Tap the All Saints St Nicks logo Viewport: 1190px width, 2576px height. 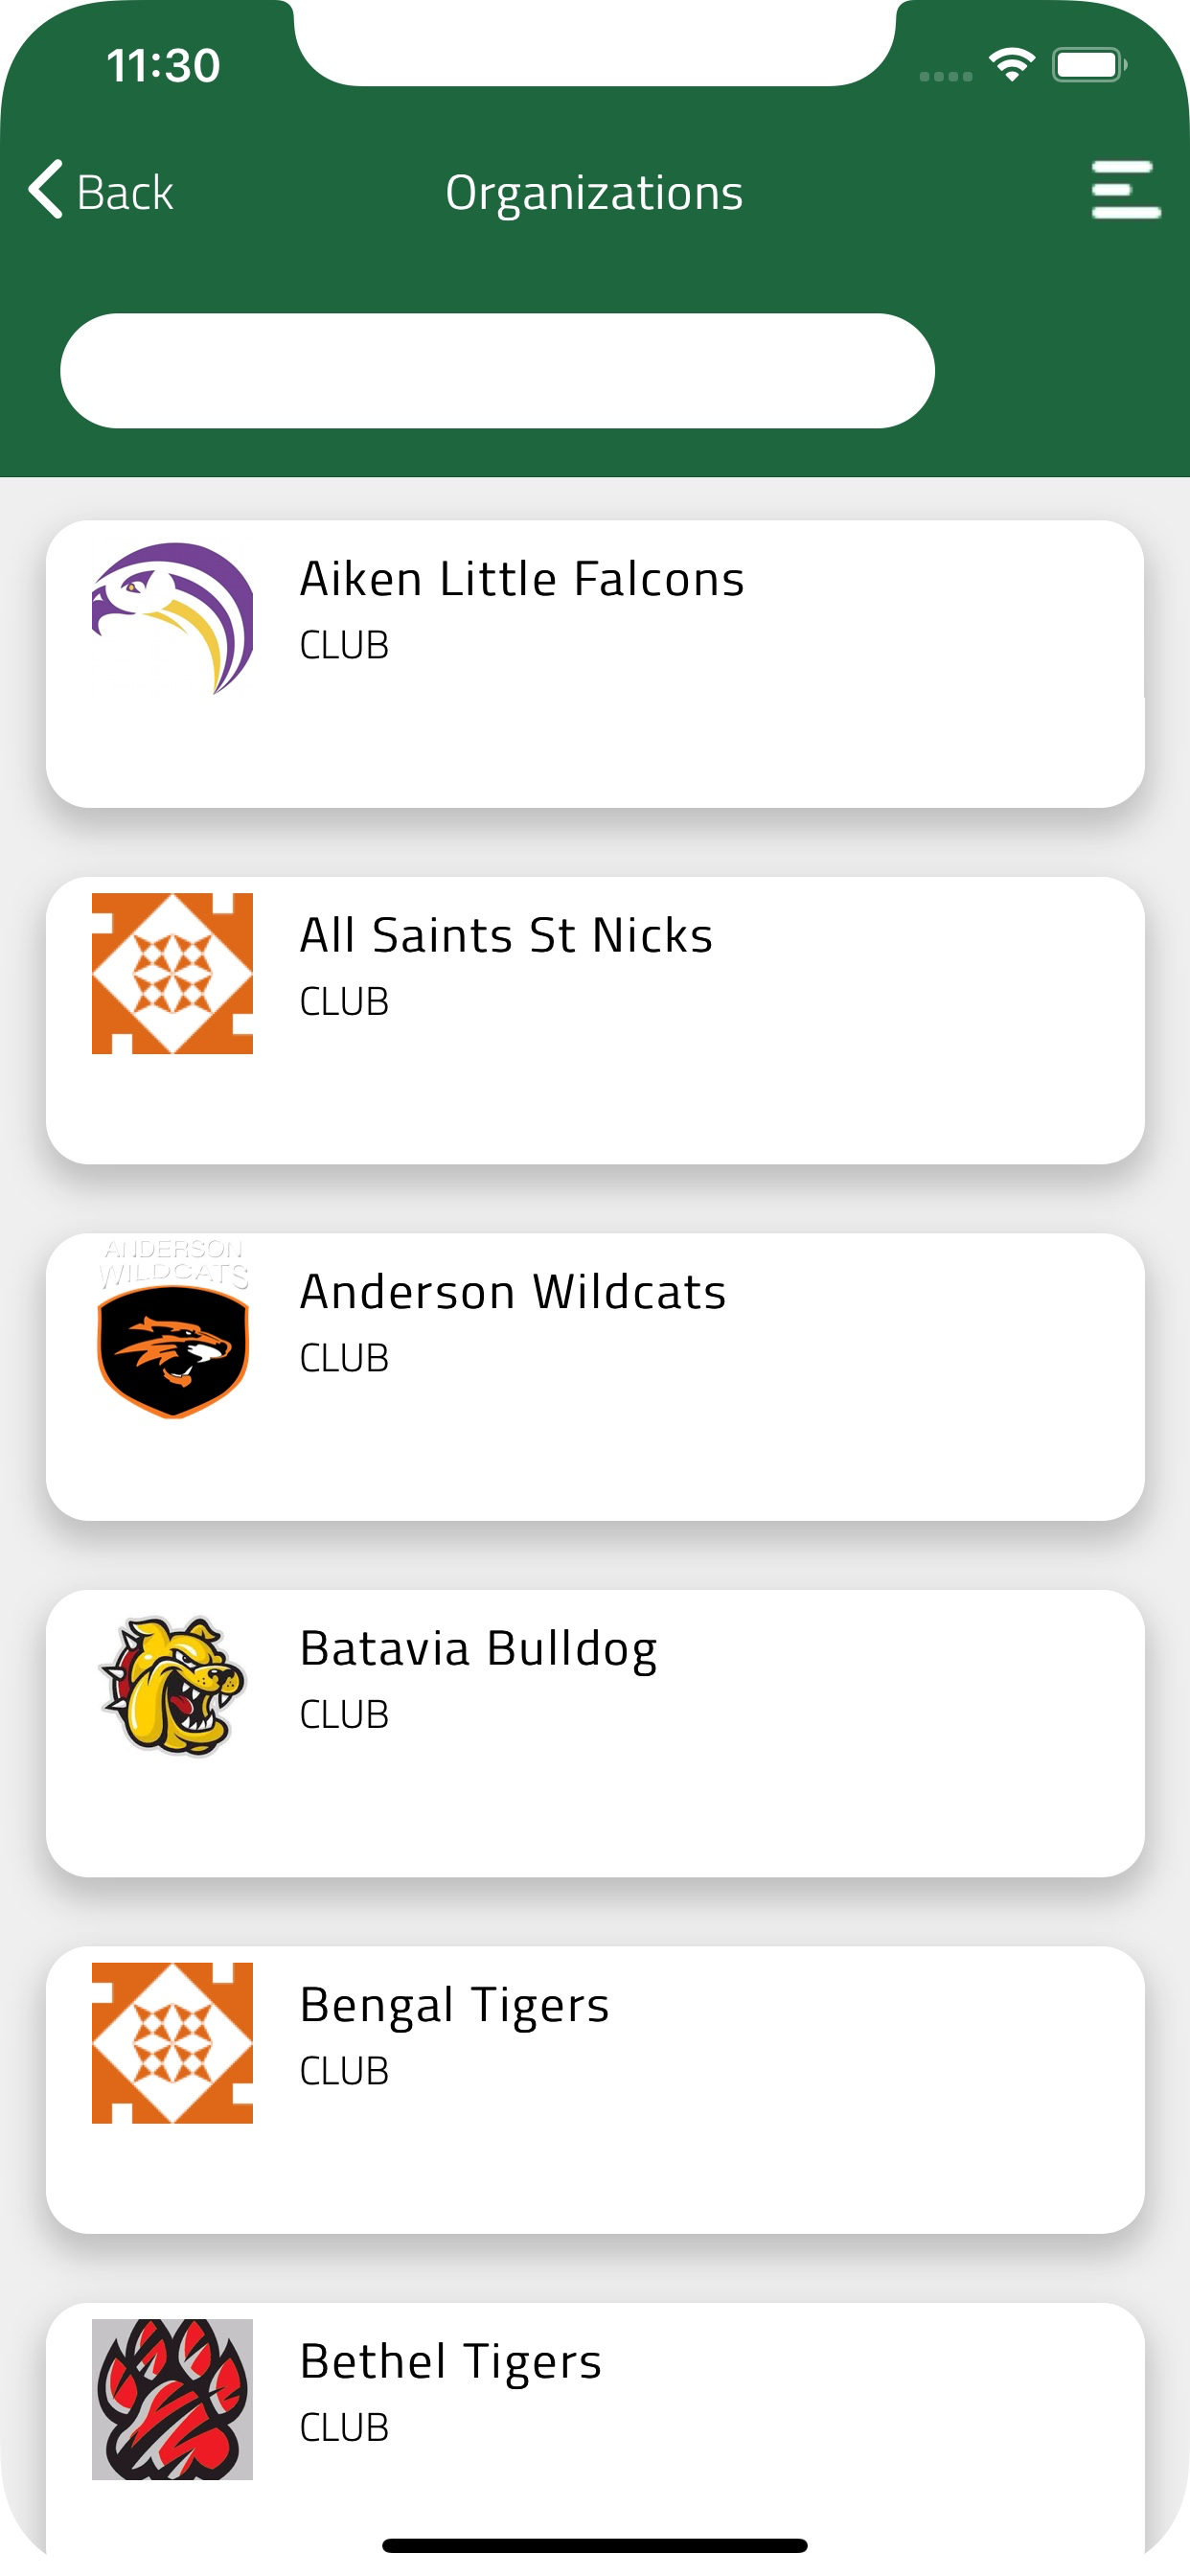pyautogui.click(x=172, y=973)
